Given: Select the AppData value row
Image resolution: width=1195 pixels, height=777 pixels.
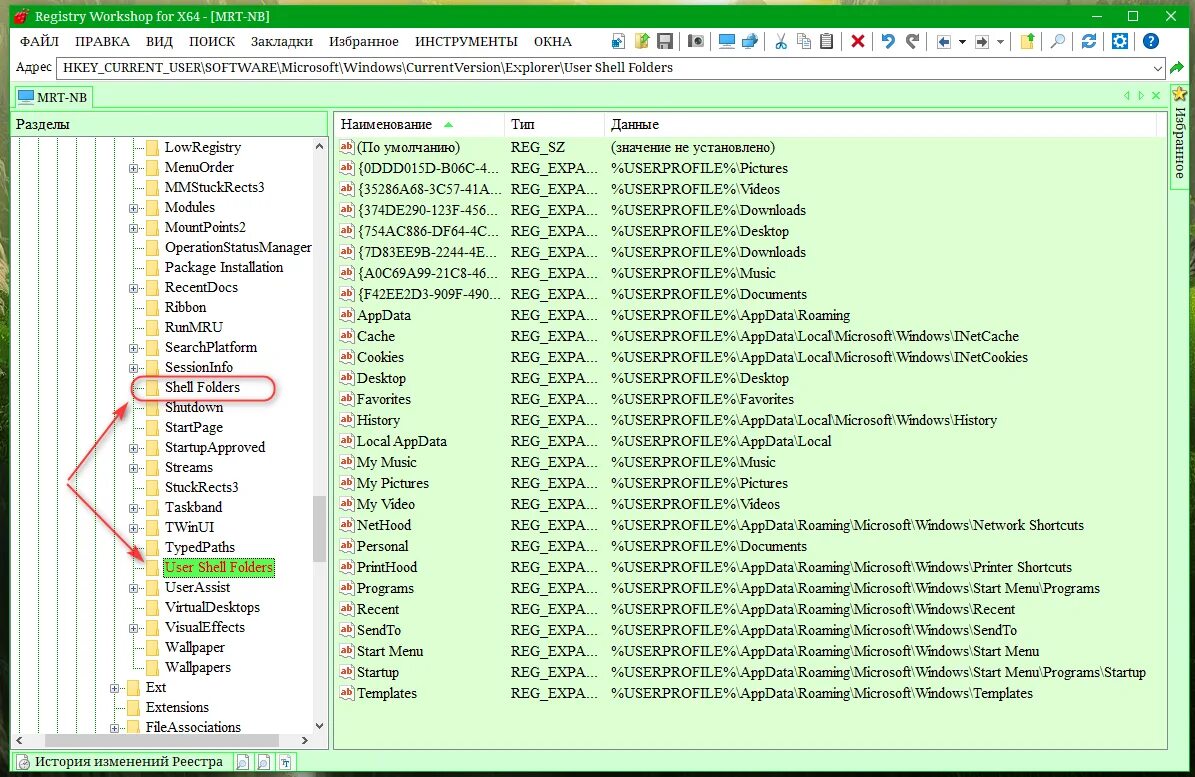Looking at the screenshot, I should 751,315.
